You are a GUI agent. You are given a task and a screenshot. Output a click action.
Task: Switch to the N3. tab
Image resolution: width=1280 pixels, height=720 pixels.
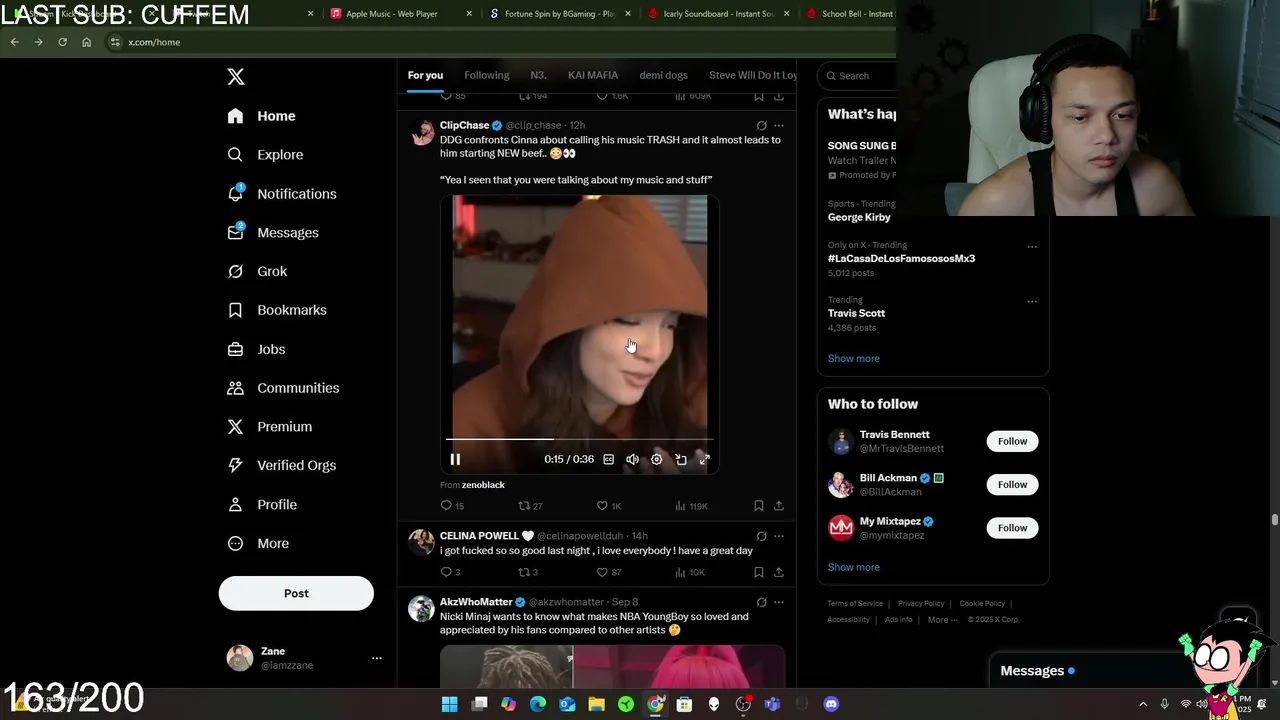pyautogui.click(x=538, y=75)
